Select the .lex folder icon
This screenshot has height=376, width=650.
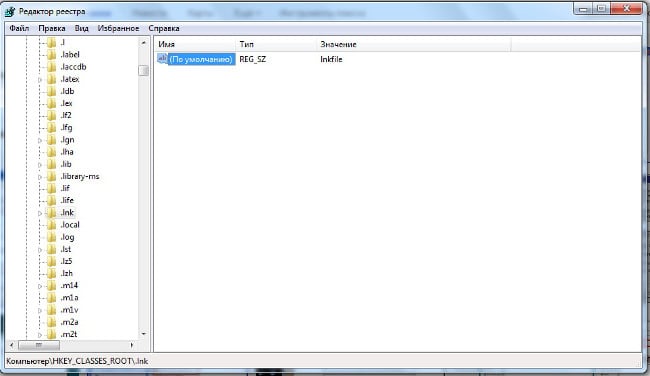51,103
